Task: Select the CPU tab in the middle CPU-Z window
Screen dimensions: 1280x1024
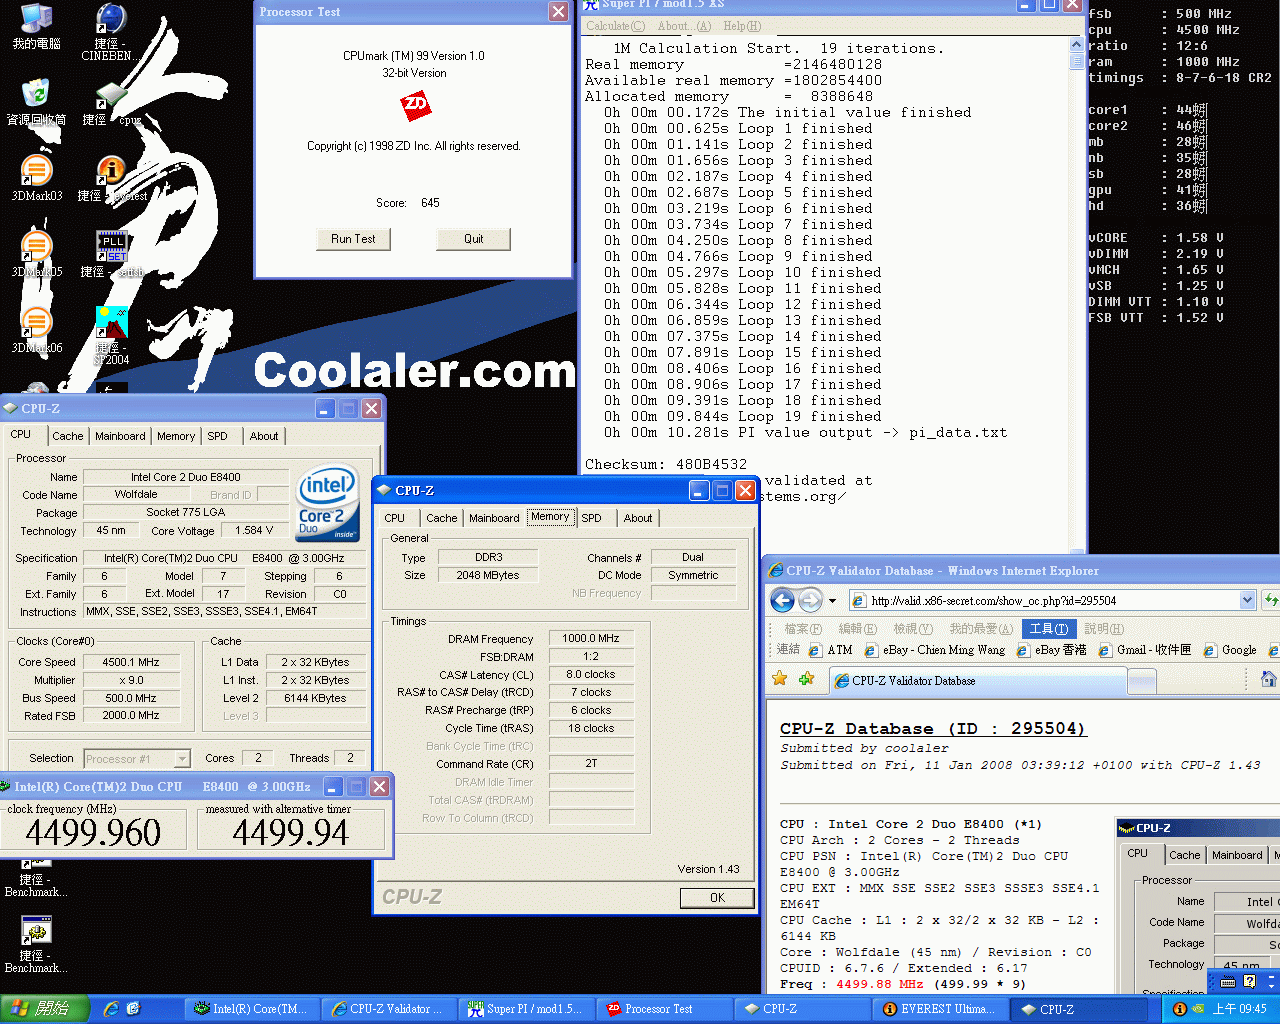Action: [395, 518]
